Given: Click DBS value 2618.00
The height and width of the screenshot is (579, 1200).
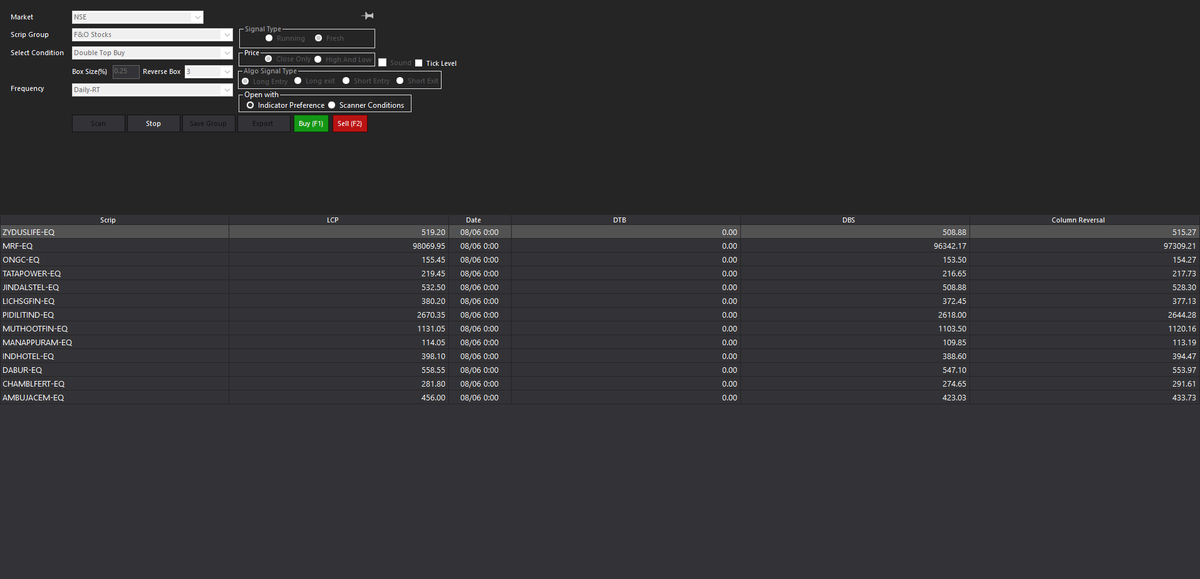Looking at the screenshot, I should pos(952,315).
